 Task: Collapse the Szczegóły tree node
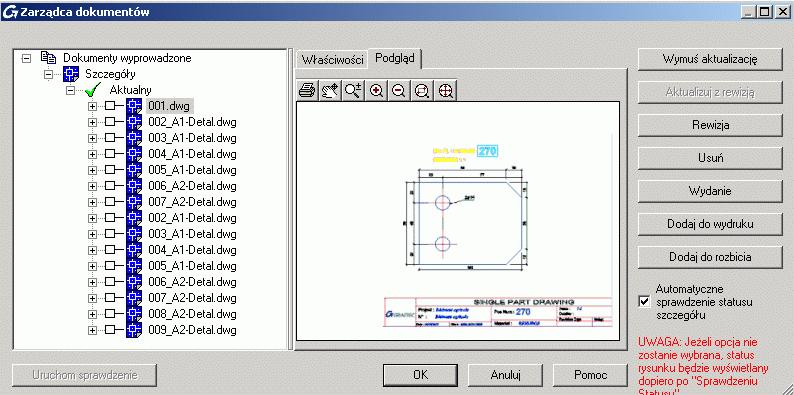pyautogui.click(x=49, y=74)
